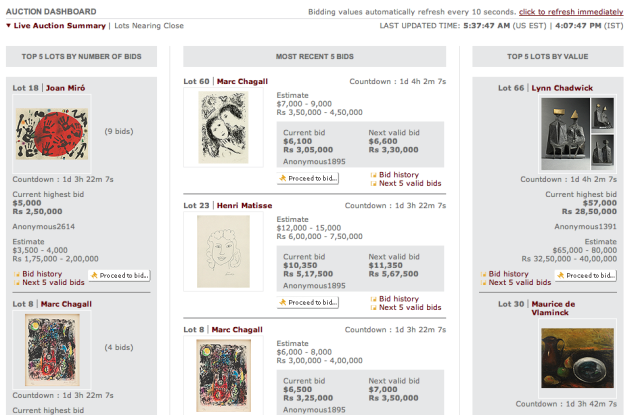The width and height of the screenshot is (640, 415).
Task: Click Next 5 valid bids icon for Lot 18
Action: click(x=16, y=283)
